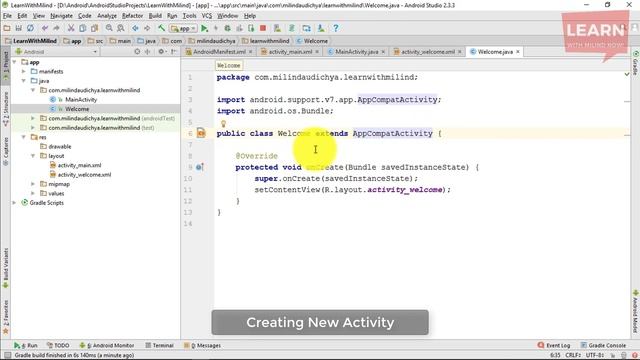Navigate Forward with the right arrow icon
Image resolution: width=640 pixels, height=360 pixels.
pos(147,28)
